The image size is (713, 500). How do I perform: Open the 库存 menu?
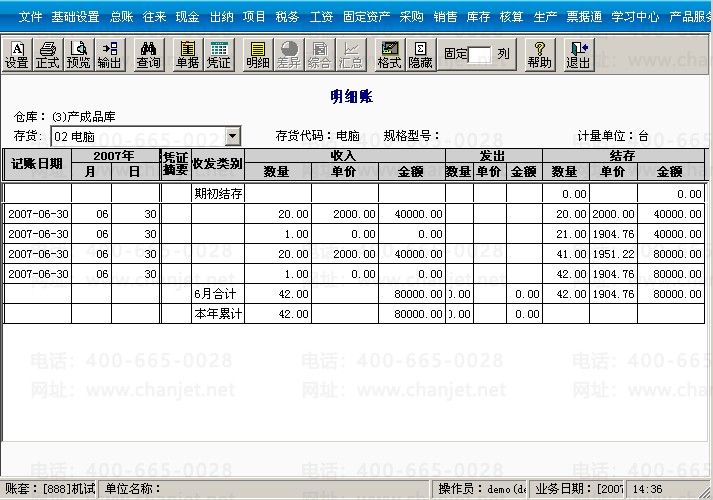478,17
